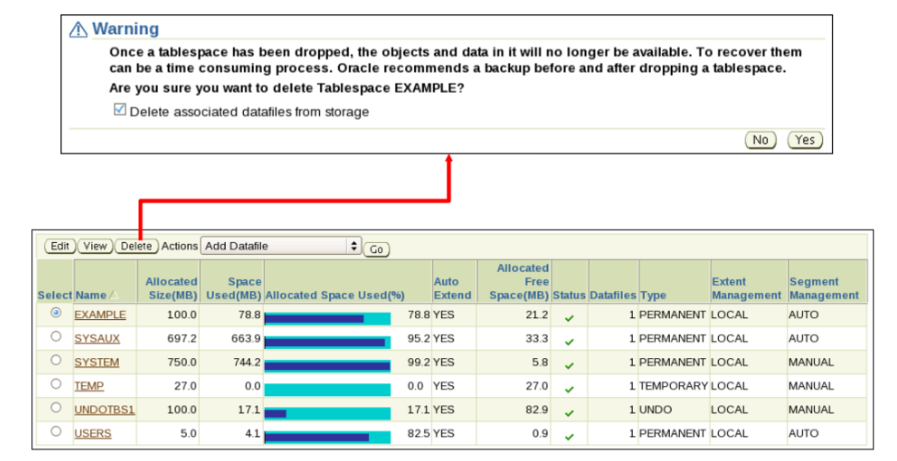This screenshot has height=461, width=897.
Task: Click the 99.2 percent used value
Action: pos(419,362)
